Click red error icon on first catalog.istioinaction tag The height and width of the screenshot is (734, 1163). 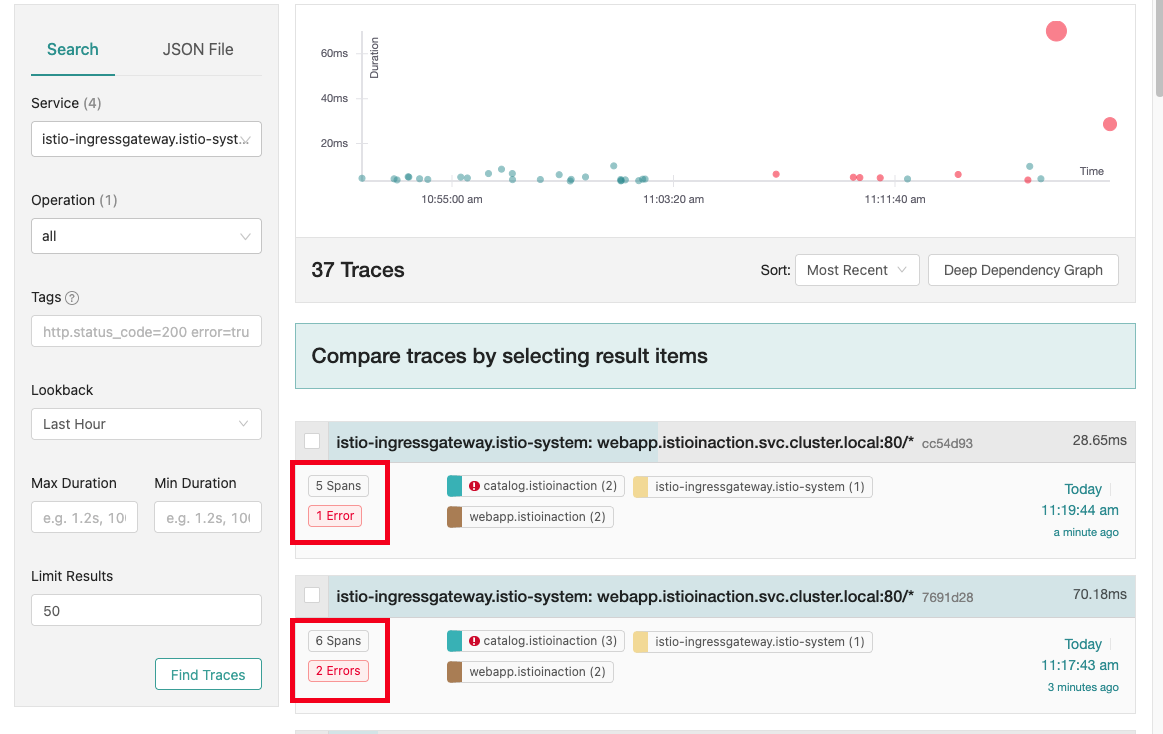click(474, 487)
